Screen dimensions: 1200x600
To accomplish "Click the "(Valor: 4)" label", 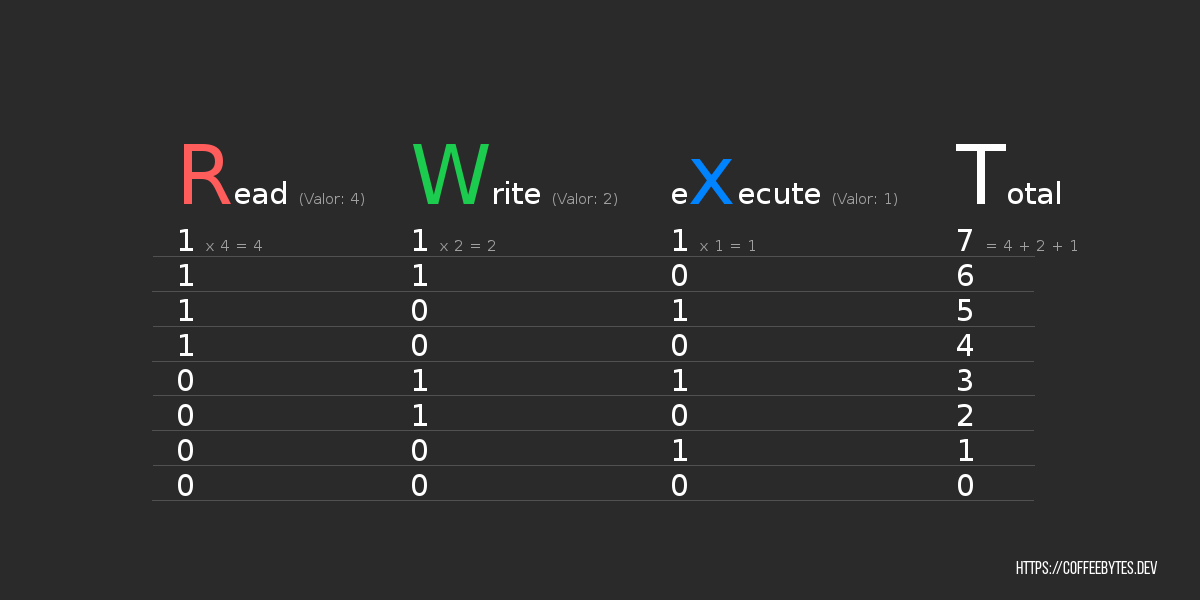I will 332,199.
